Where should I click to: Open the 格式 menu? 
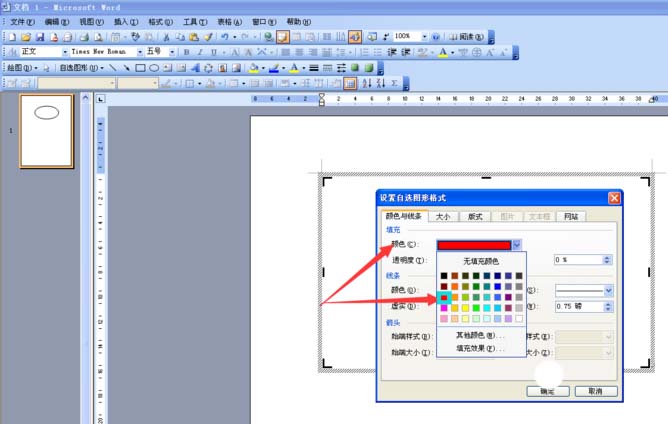[x=158, y=21]
